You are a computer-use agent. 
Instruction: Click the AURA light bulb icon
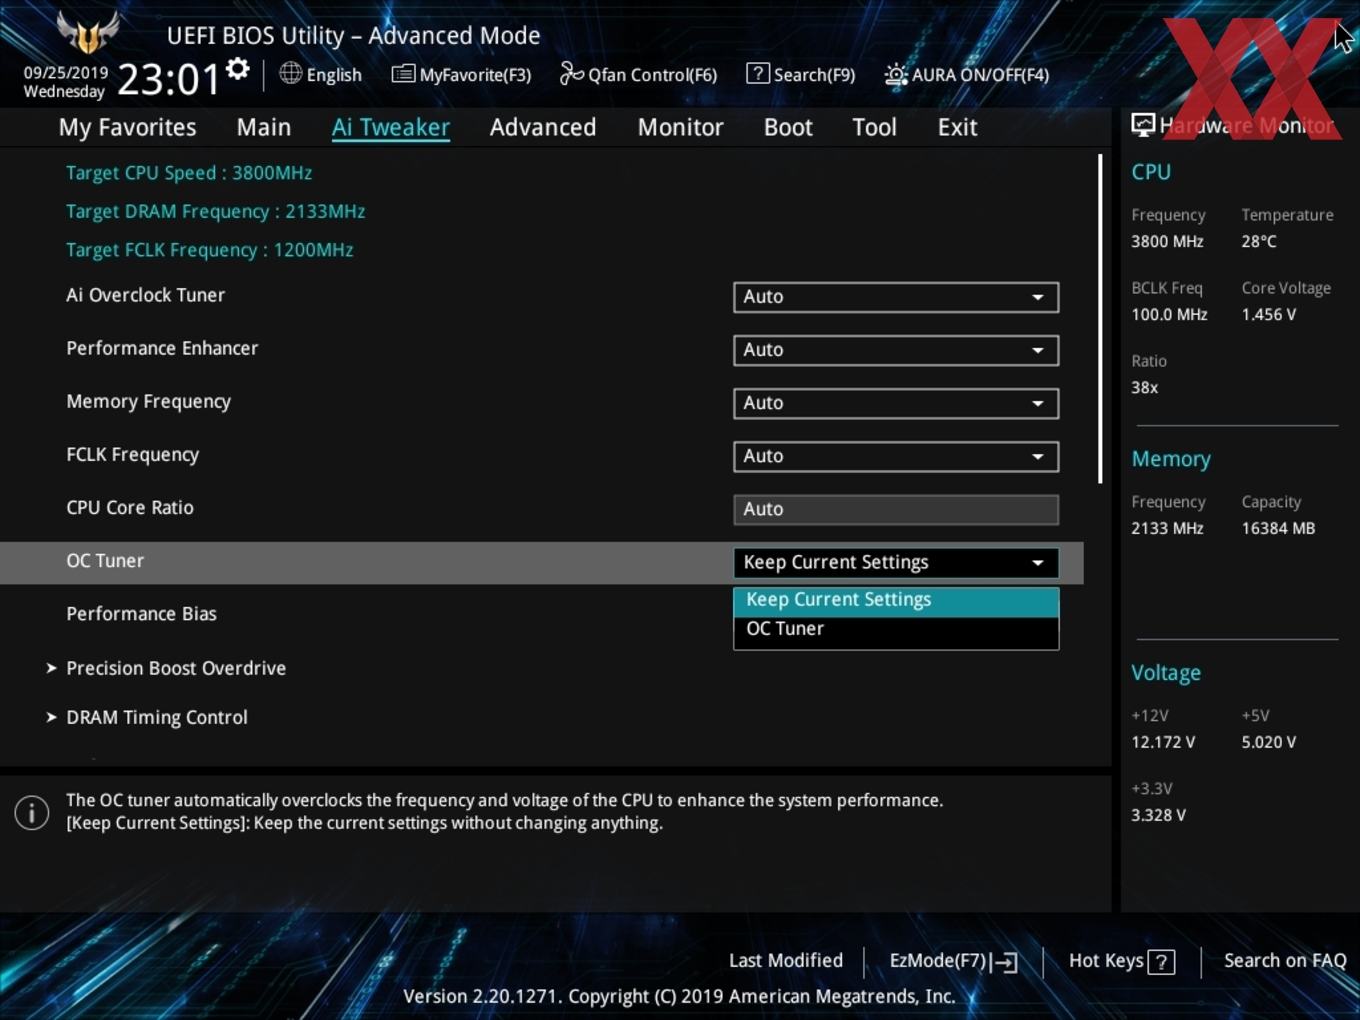click(896, 74)
